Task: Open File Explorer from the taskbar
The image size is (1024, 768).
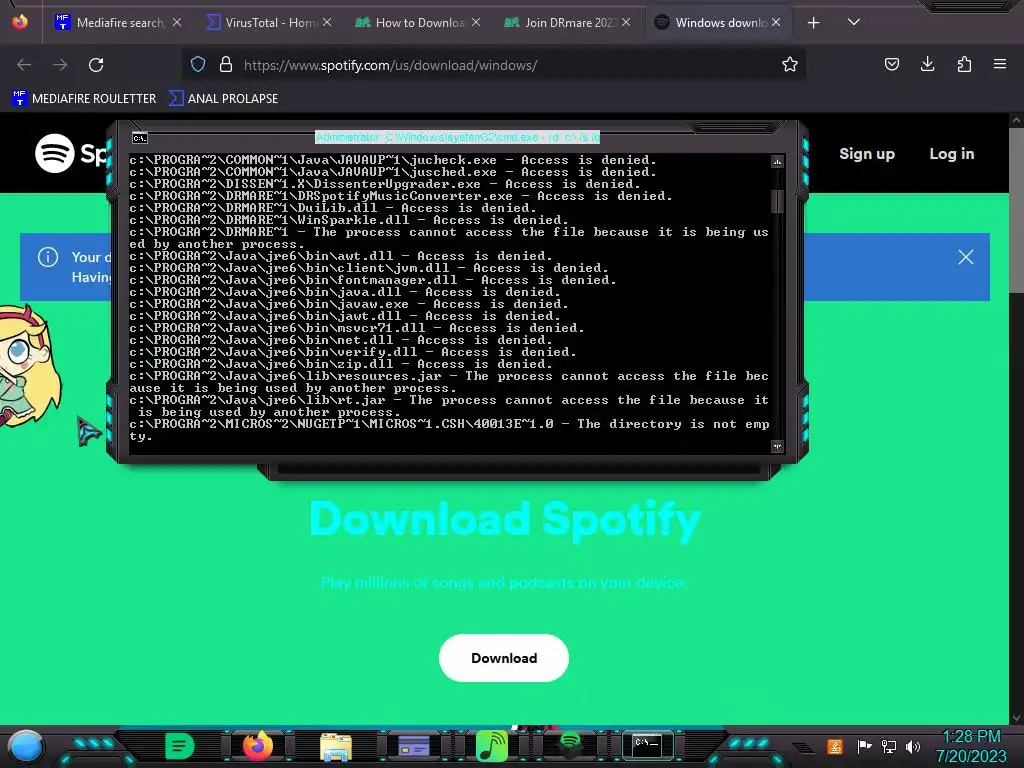Action: pyautogui.click(x=336, y=747)
